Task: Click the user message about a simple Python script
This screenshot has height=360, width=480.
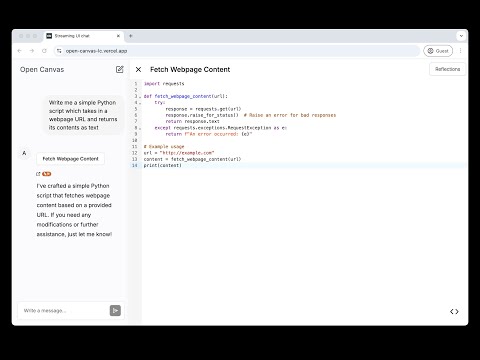Action: pyautogui.click(x=83, y=115)
